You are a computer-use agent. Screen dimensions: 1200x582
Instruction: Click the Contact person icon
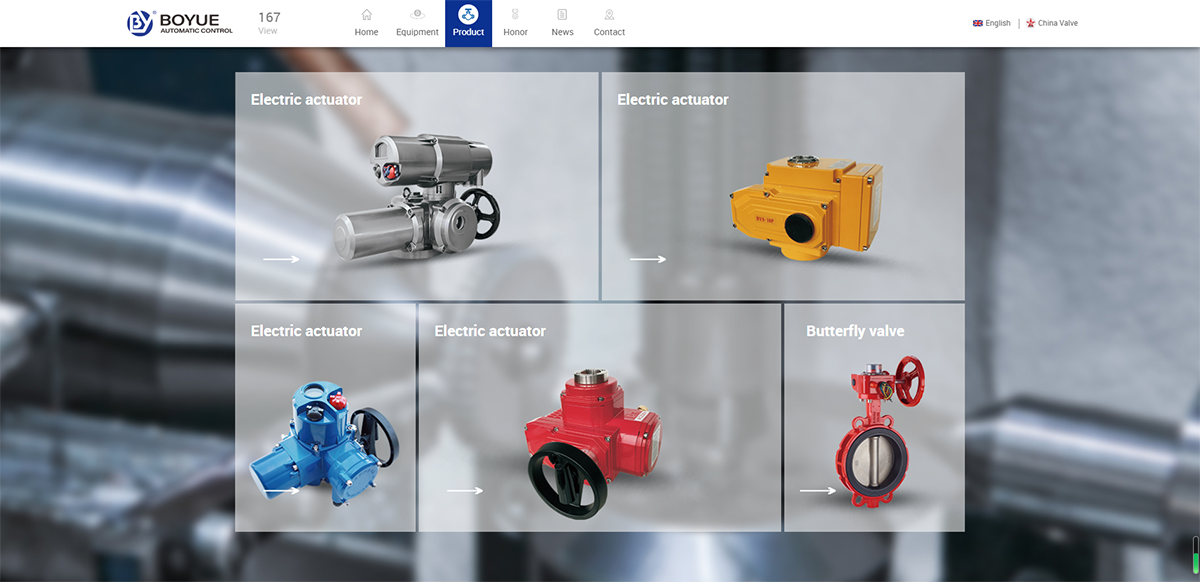609,15
